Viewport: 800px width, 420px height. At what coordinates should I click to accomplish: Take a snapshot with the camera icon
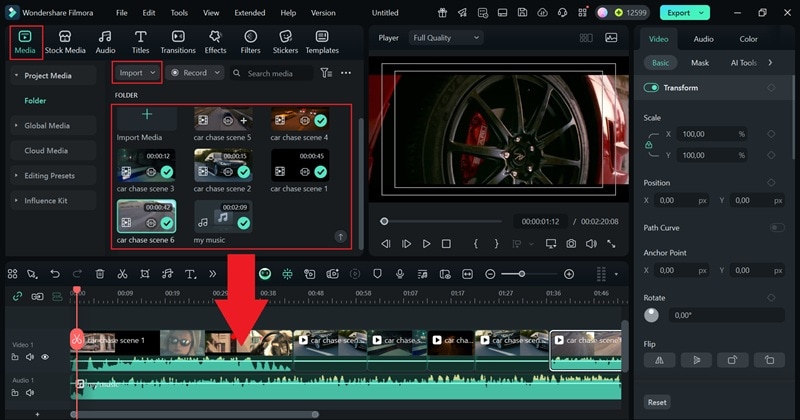(570, 244)
